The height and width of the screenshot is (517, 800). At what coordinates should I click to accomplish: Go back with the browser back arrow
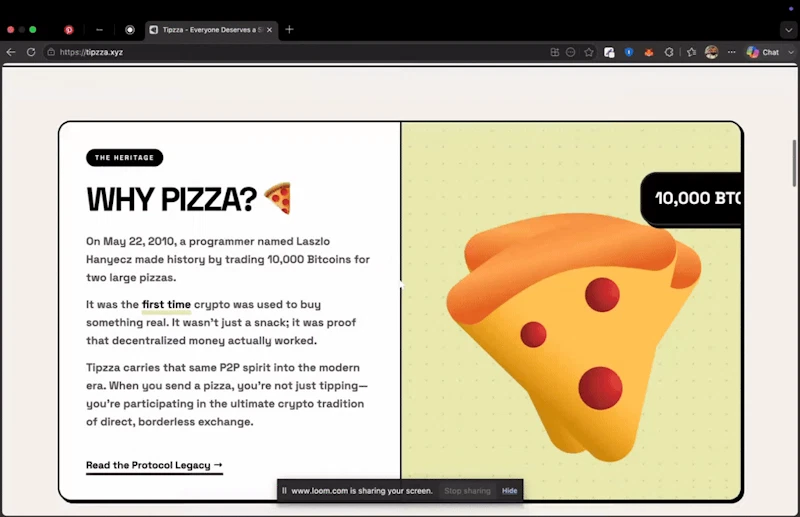coord(11,52)
